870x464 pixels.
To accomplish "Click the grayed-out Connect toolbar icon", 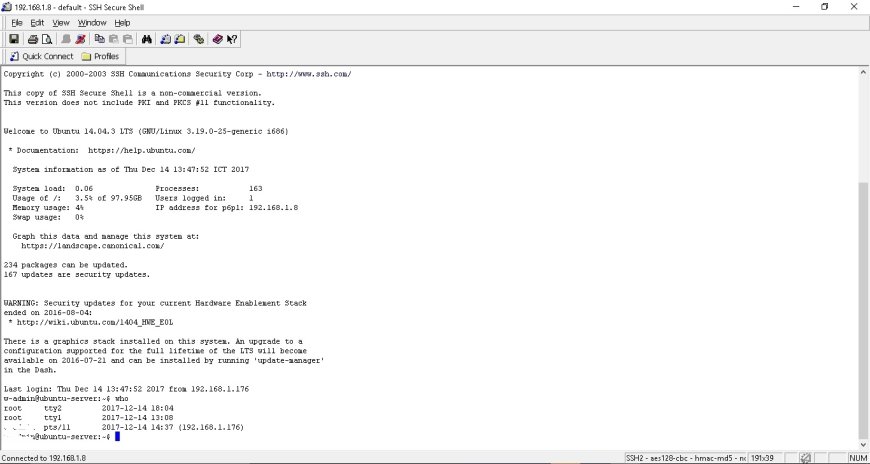I will tap(66, 39).
